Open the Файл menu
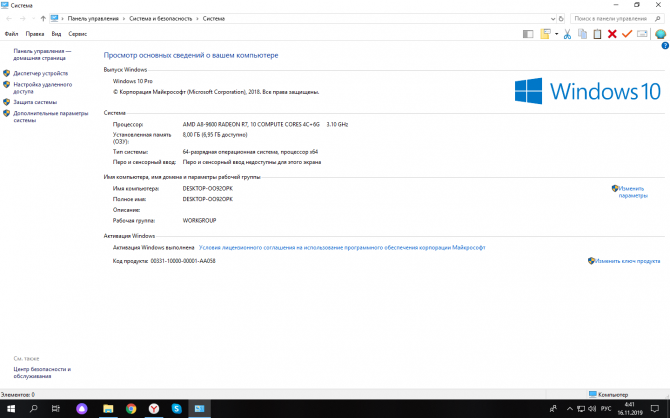This screenshot has width=670, height=418. click(12, 33)
